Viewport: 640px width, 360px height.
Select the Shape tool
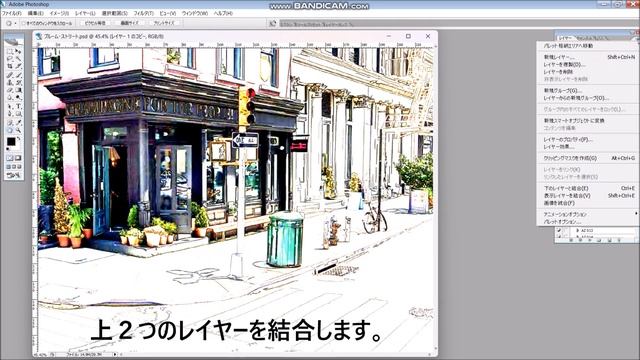coord(18,114)
